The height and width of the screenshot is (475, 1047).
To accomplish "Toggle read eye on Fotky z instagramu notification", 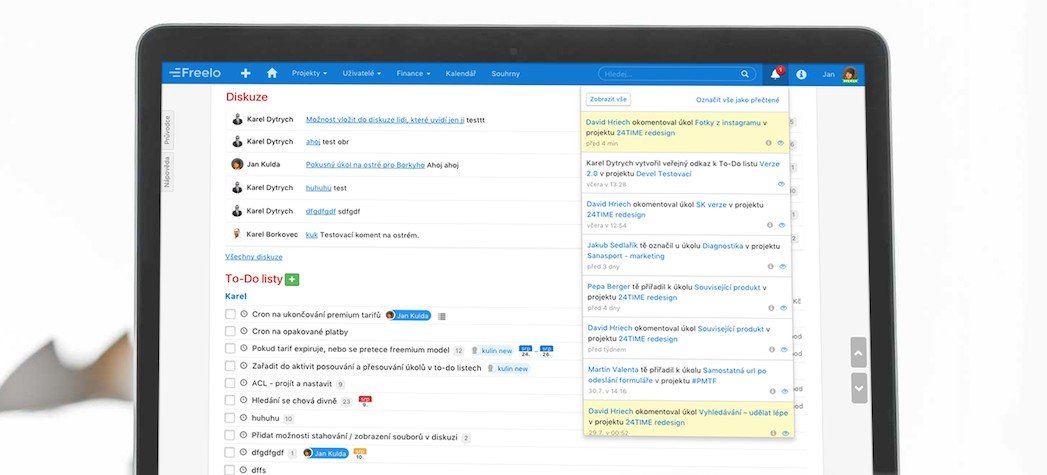I will [x=780, y=142].
